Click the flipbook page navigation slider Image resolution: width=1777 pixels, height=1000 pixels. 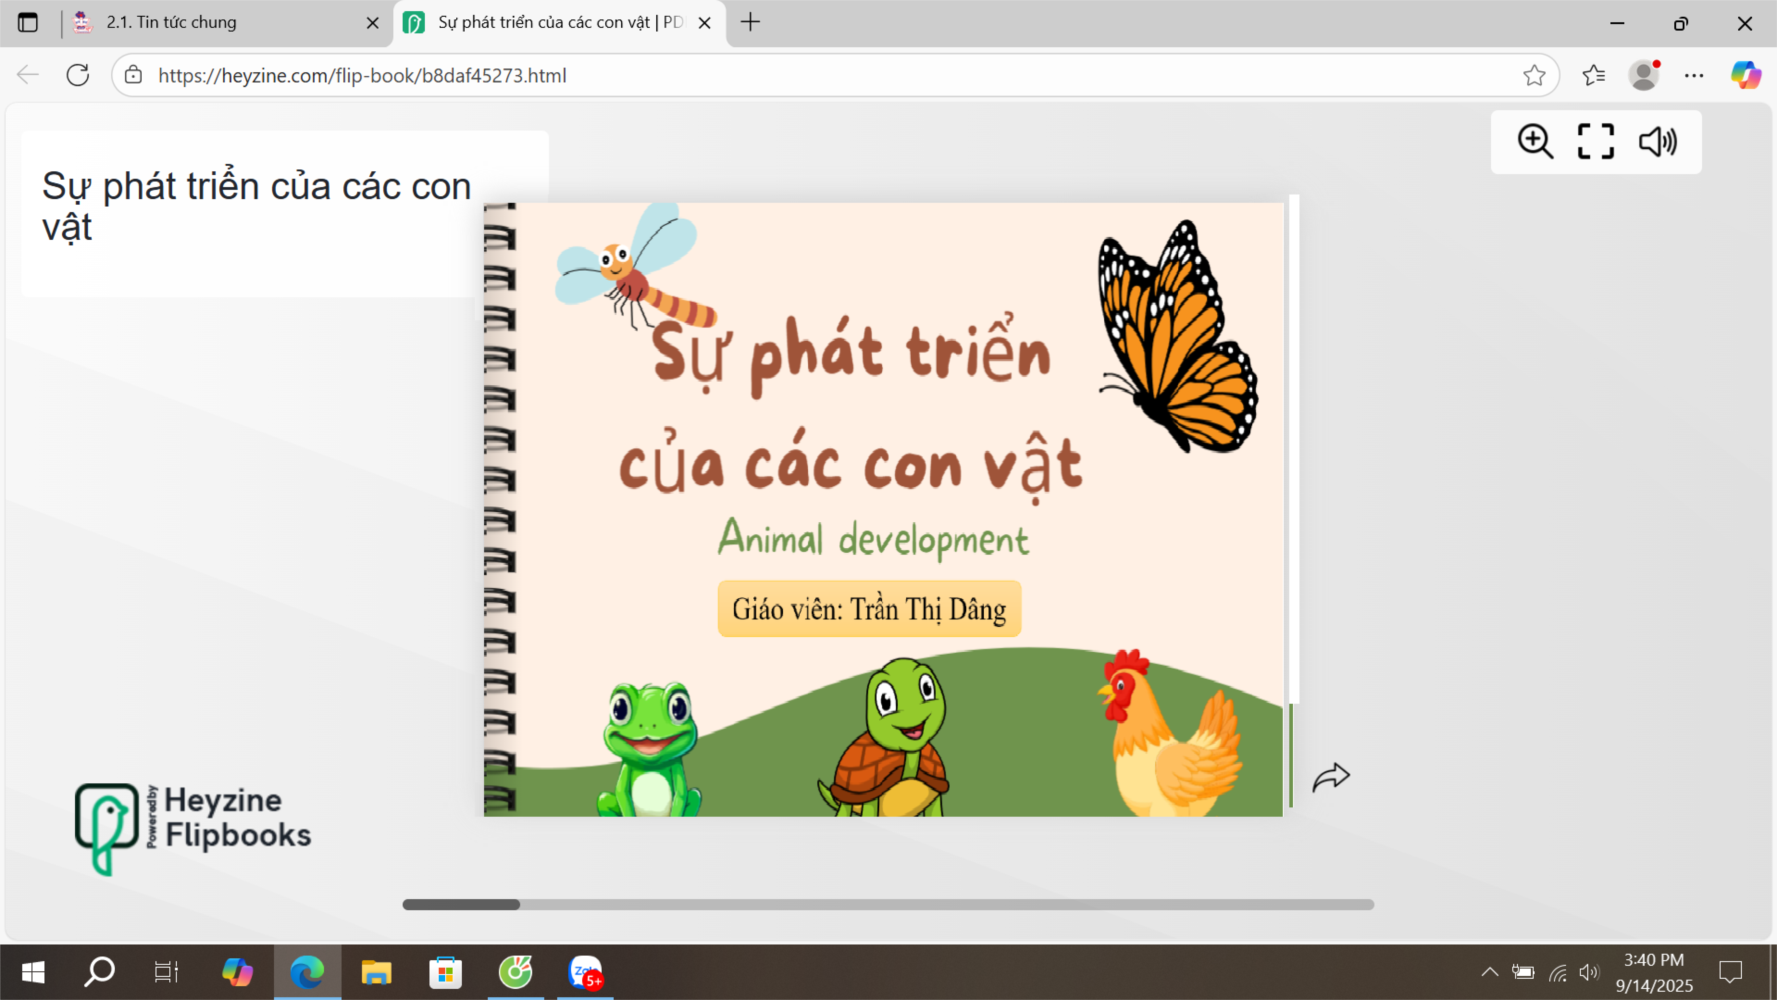(x=887, y=904)
